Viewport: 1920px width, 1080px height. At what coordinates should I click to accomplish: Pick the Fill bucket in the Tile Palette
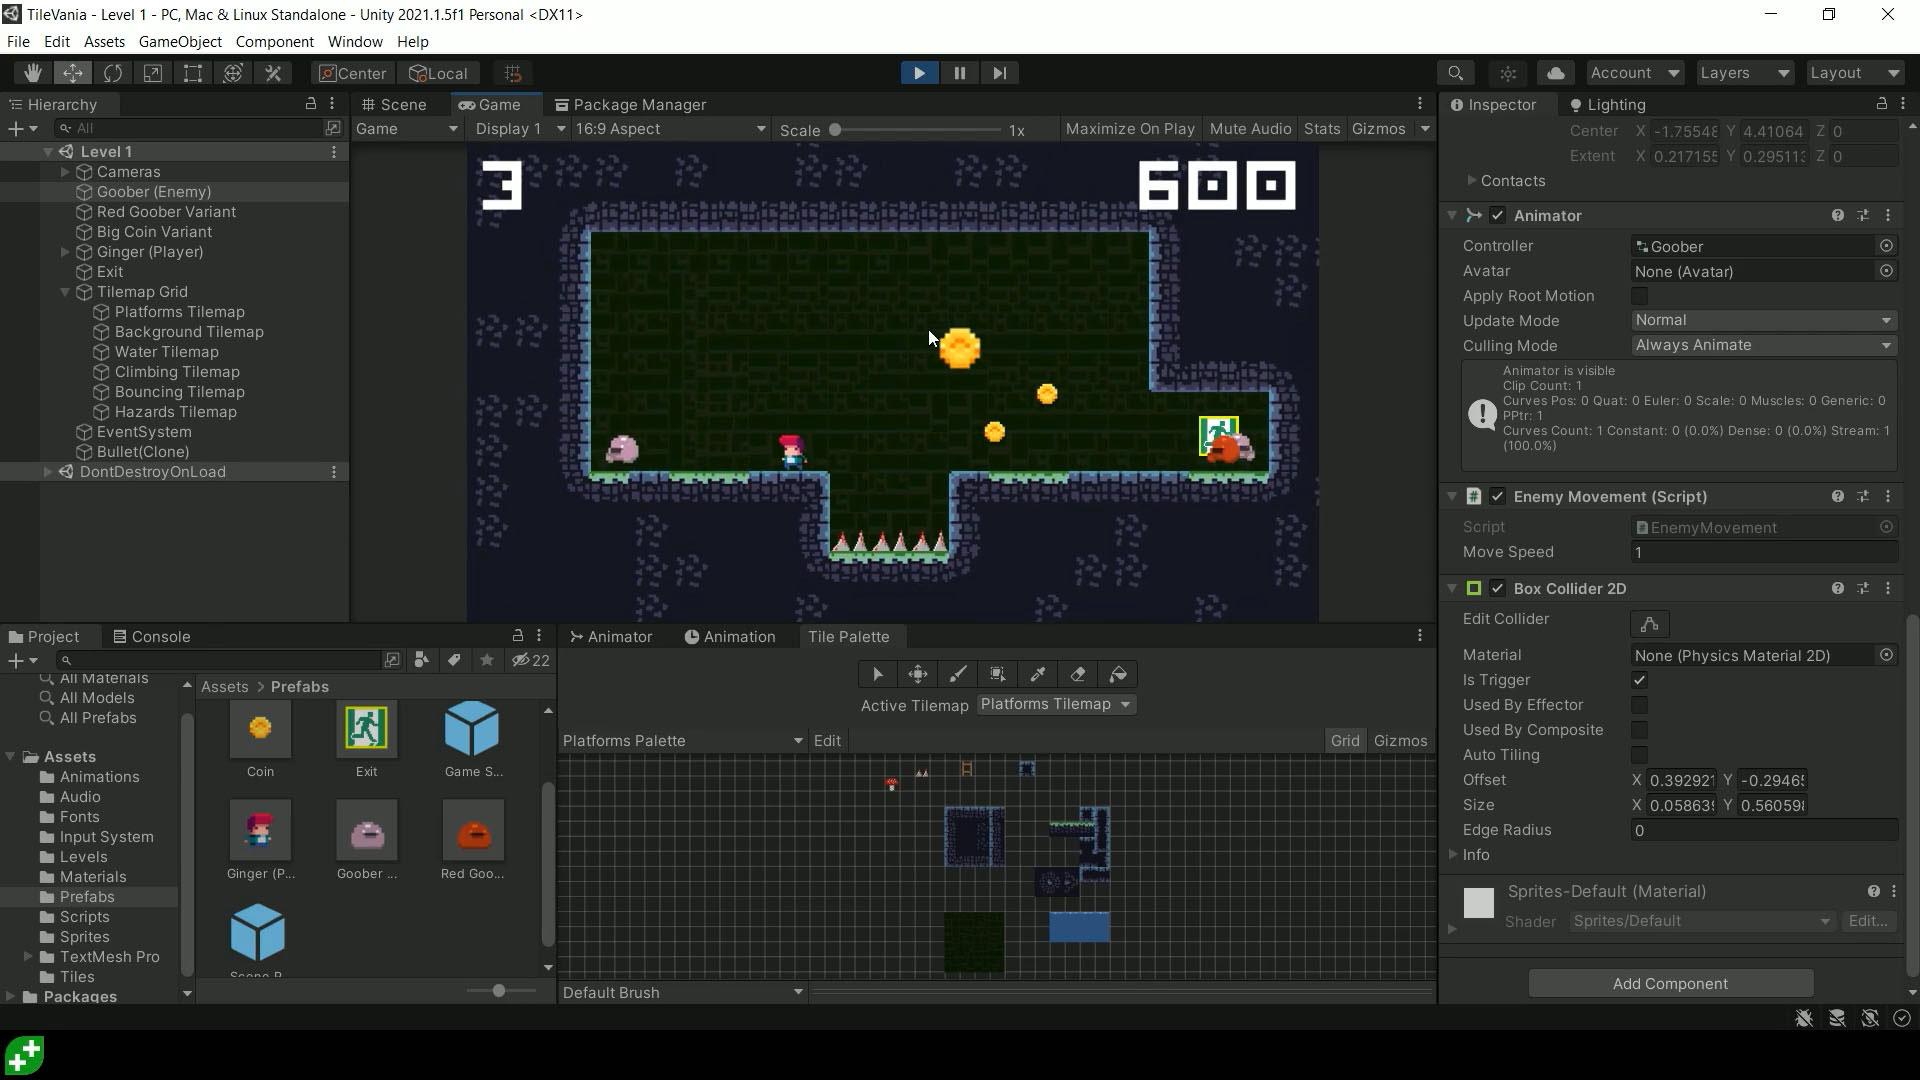click(1117, 673)
